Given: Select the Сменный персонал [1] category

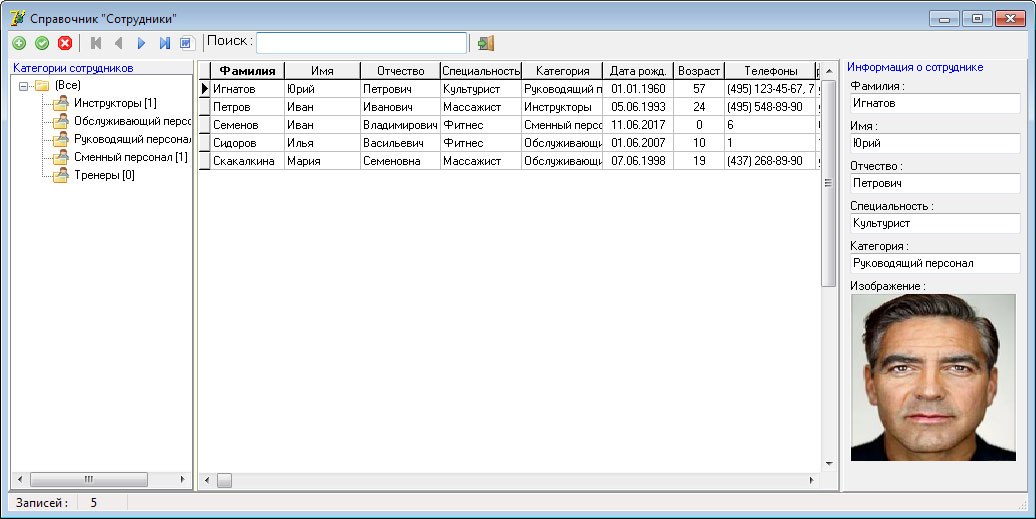Looking at the screenshot, I should (x=130, y=158).
